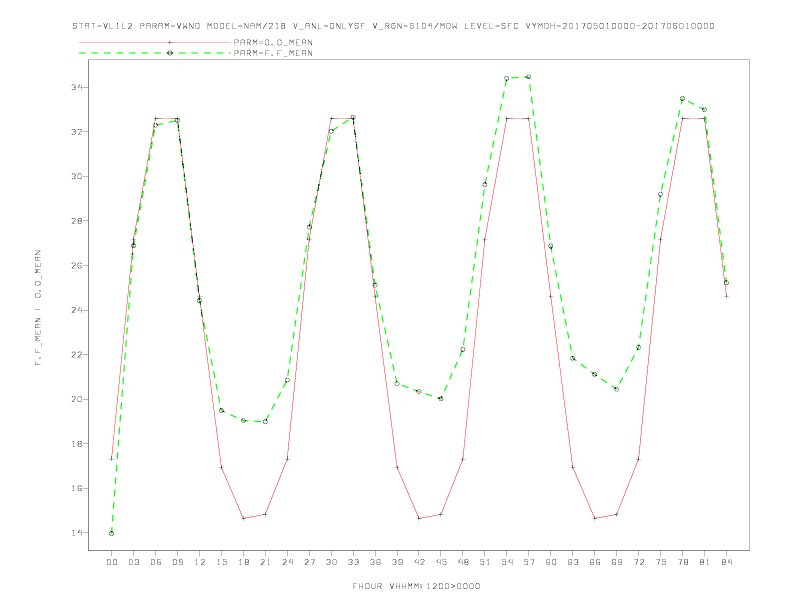This screenshot has height=612, width=792.
Task: Click the red plus data point at hour 00
Action: click(112, 458)
